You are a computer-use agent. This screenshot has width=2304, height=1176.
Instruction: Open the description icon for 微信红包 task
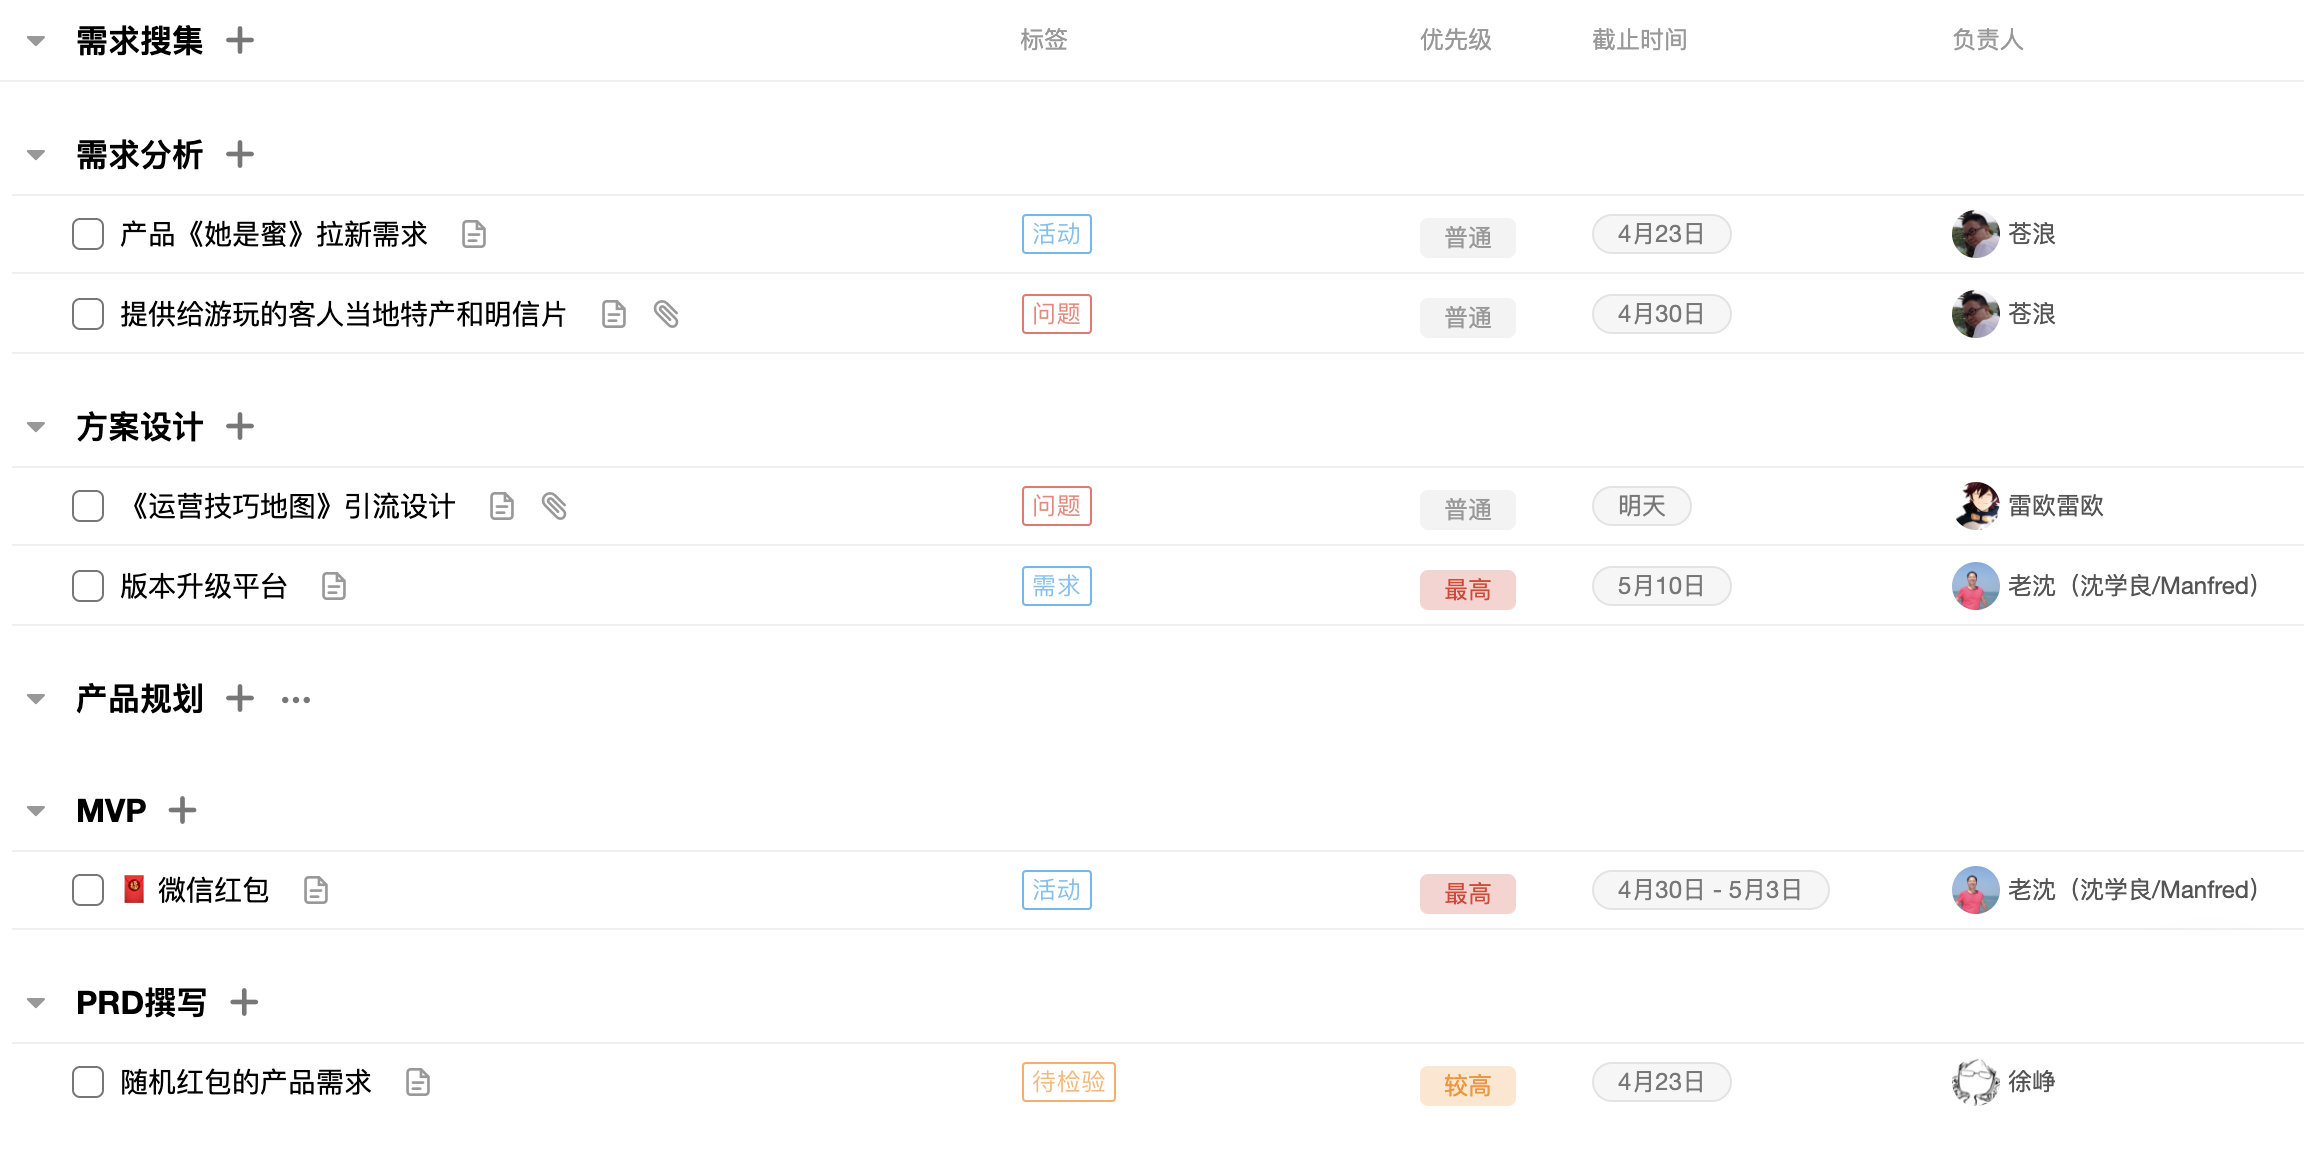316,890
